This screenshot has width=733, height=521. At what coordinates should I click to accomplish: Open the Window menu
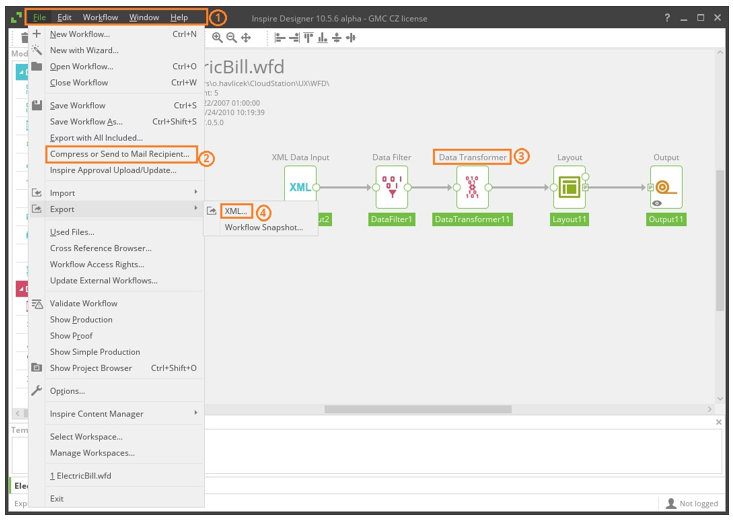coord(144,17)
